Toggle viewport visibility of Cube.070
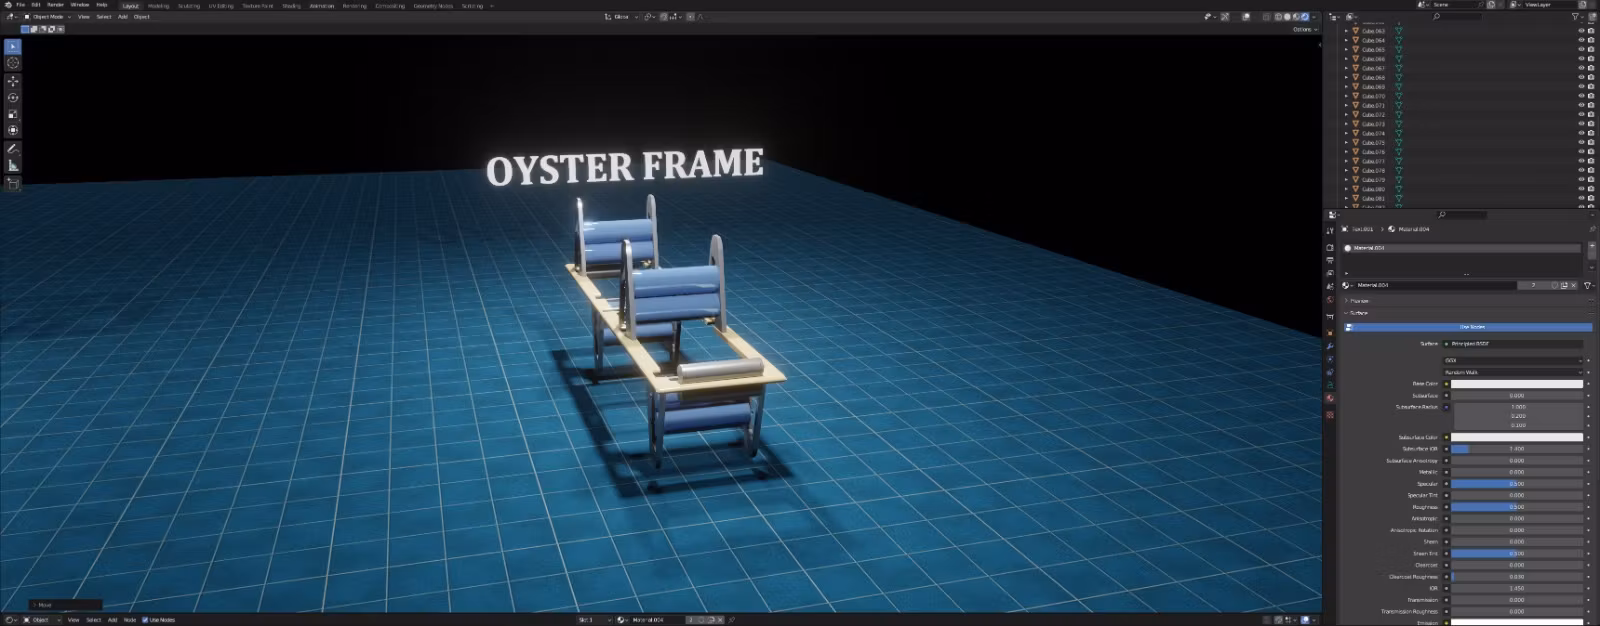Image resolution: width=1600 pixels, height=626 pixels. tap(1581, 96)
